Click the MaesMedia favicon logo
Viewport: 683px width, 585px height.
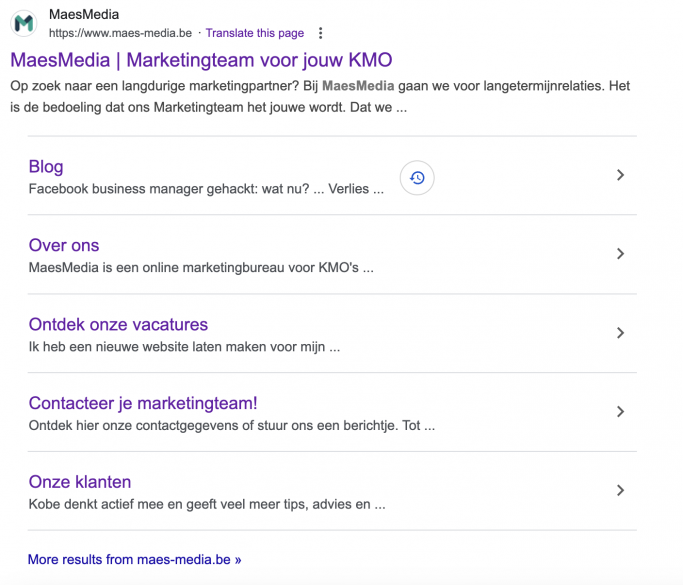point(25,24)
